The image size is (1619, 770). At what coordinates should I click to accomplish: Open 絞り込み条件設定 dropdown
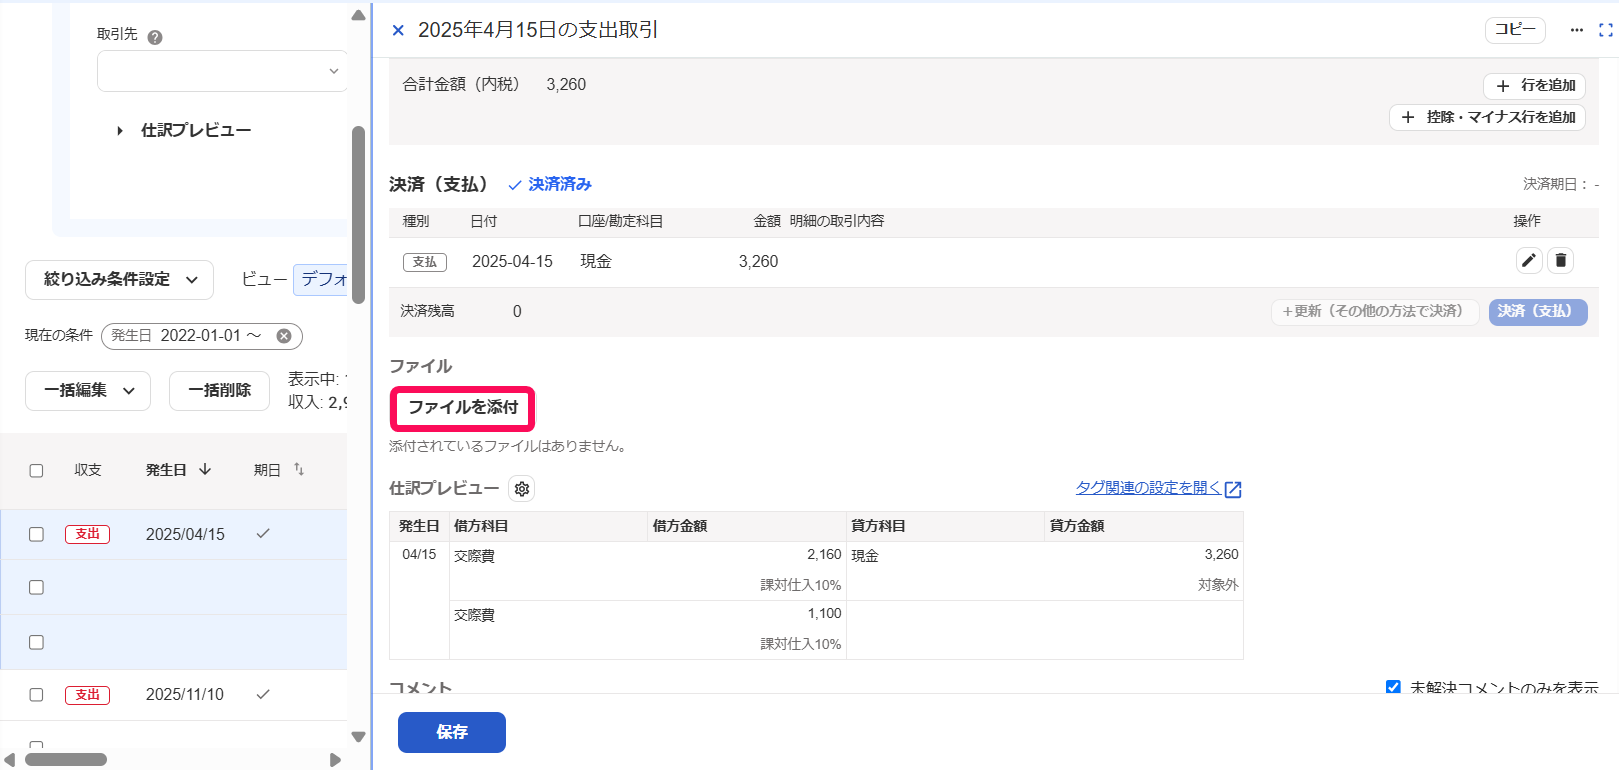point(119,280)
